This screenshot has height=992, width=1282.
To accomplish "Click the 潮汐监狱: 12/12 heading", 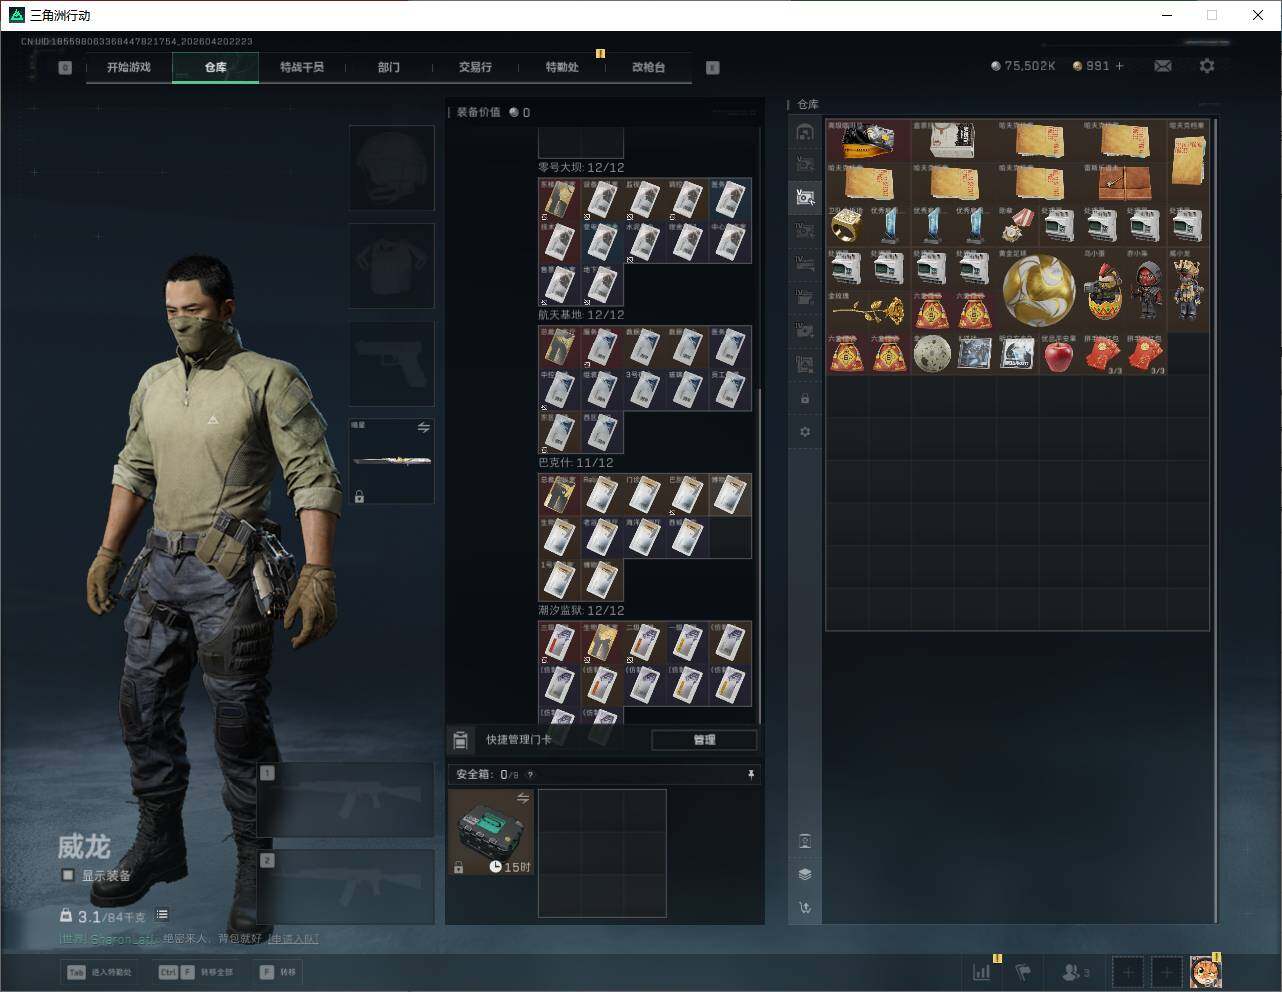I will (x=581, y=610).
